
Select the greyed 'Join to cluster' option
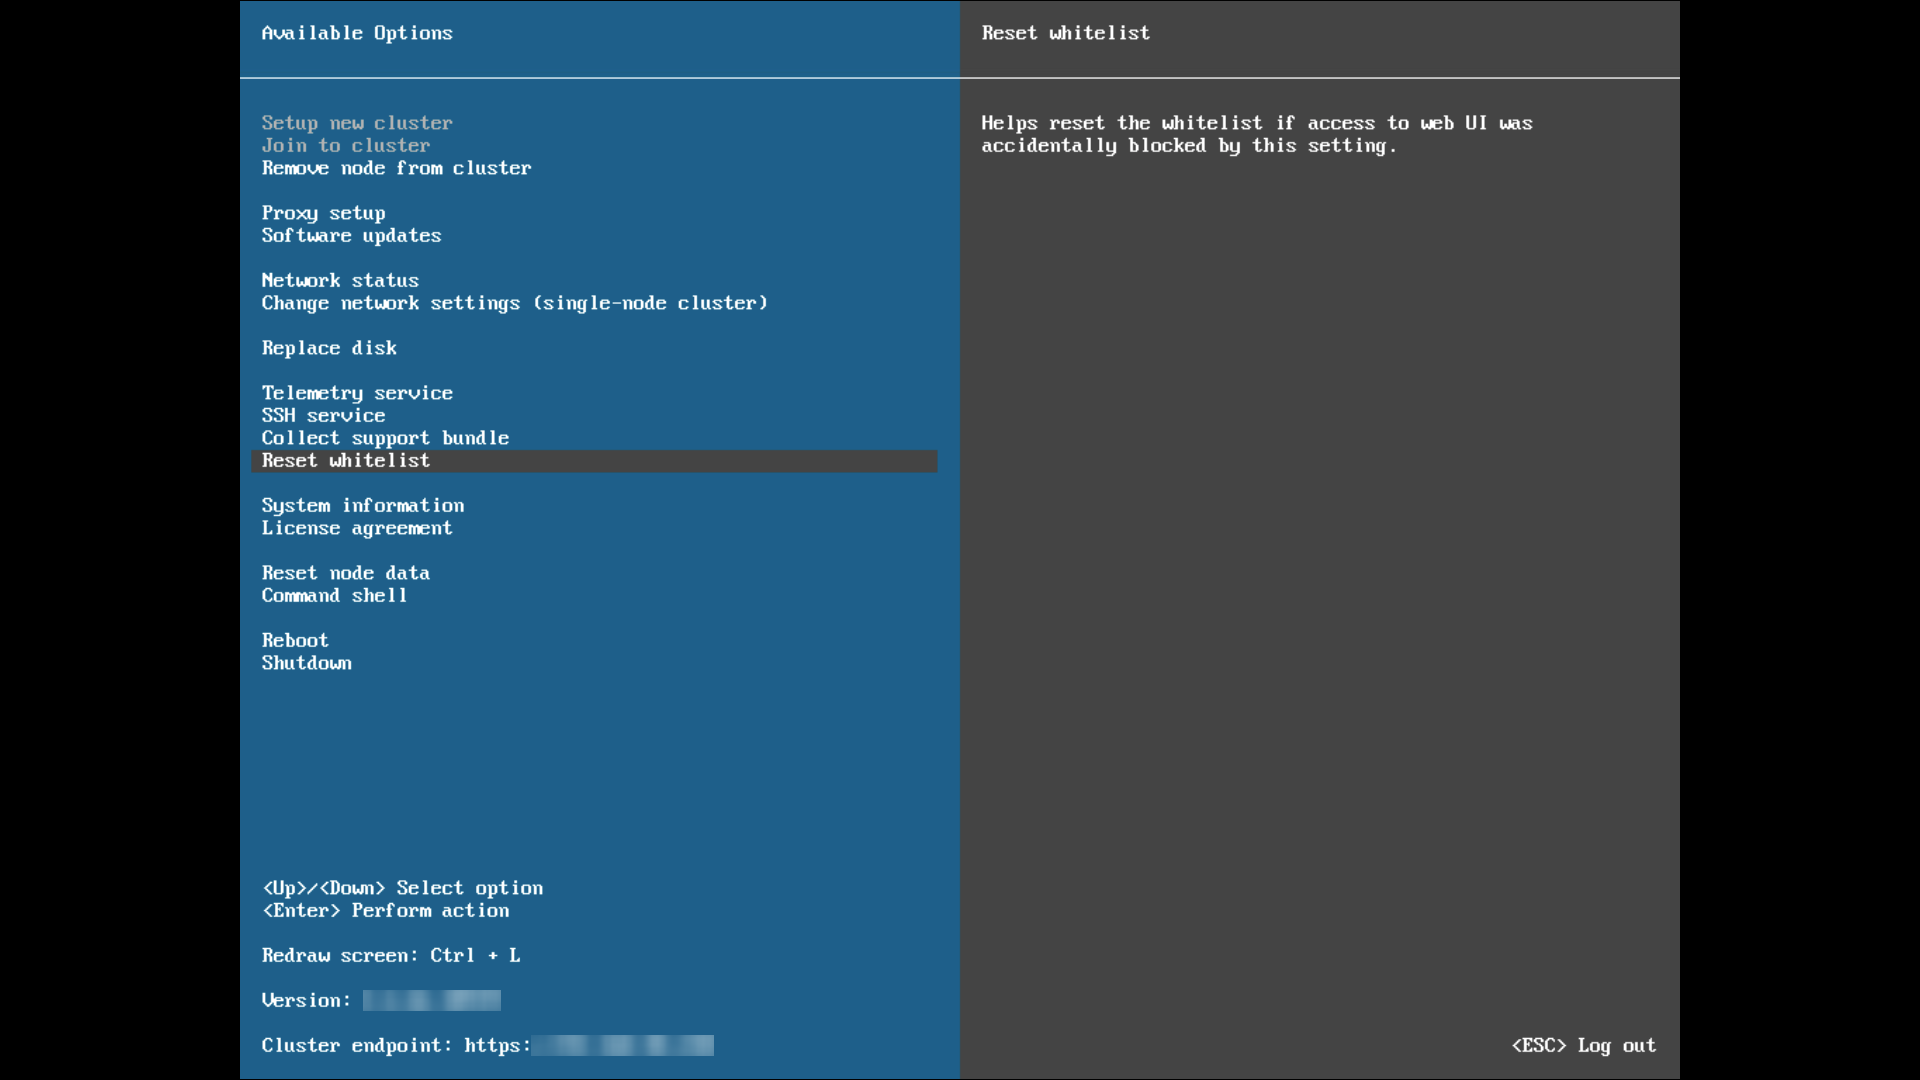pos(346,146)
